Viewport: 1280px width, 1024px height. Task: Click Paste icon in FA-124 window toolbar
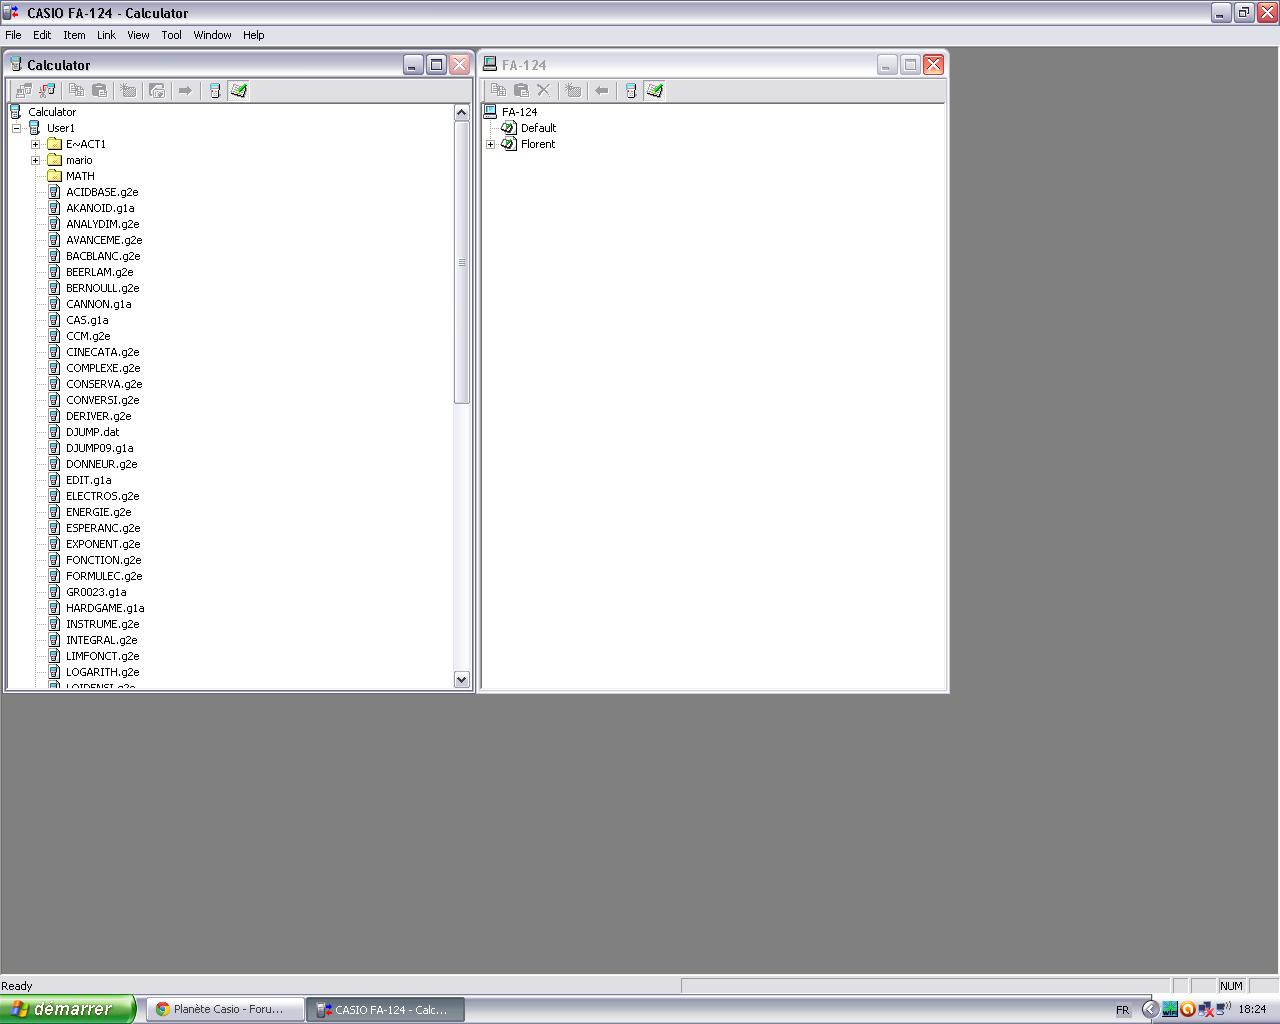point(521,90)
